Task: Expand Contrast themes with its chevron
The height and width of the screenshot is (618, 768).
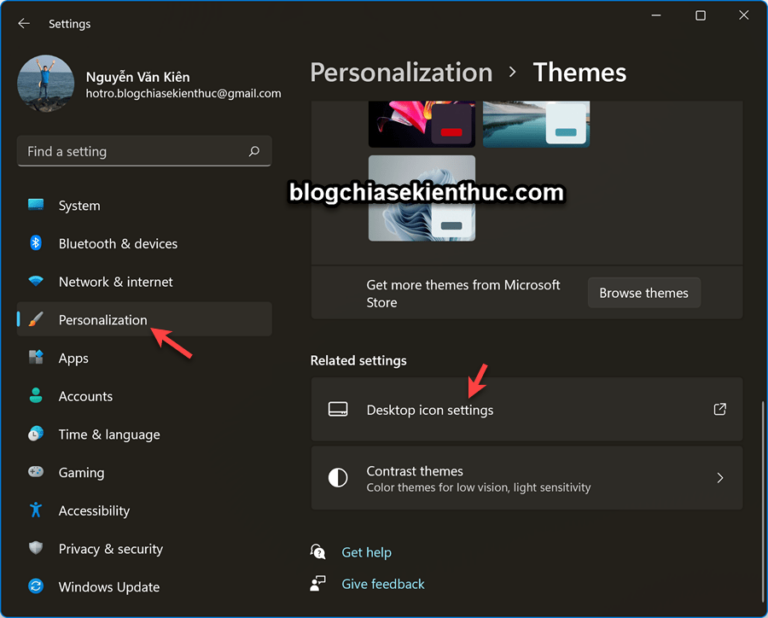Action: pos(719,478)
